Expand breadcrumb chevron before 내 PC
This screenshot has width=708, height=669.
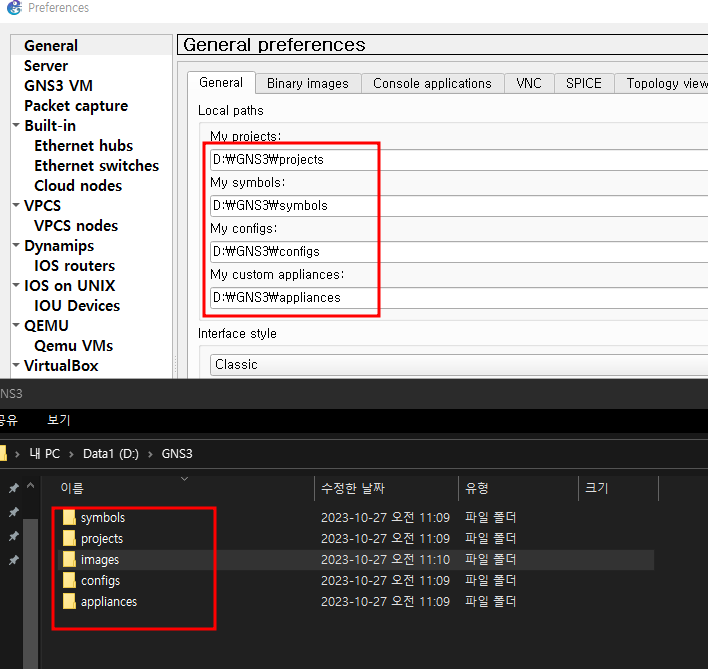coord(17,454)
